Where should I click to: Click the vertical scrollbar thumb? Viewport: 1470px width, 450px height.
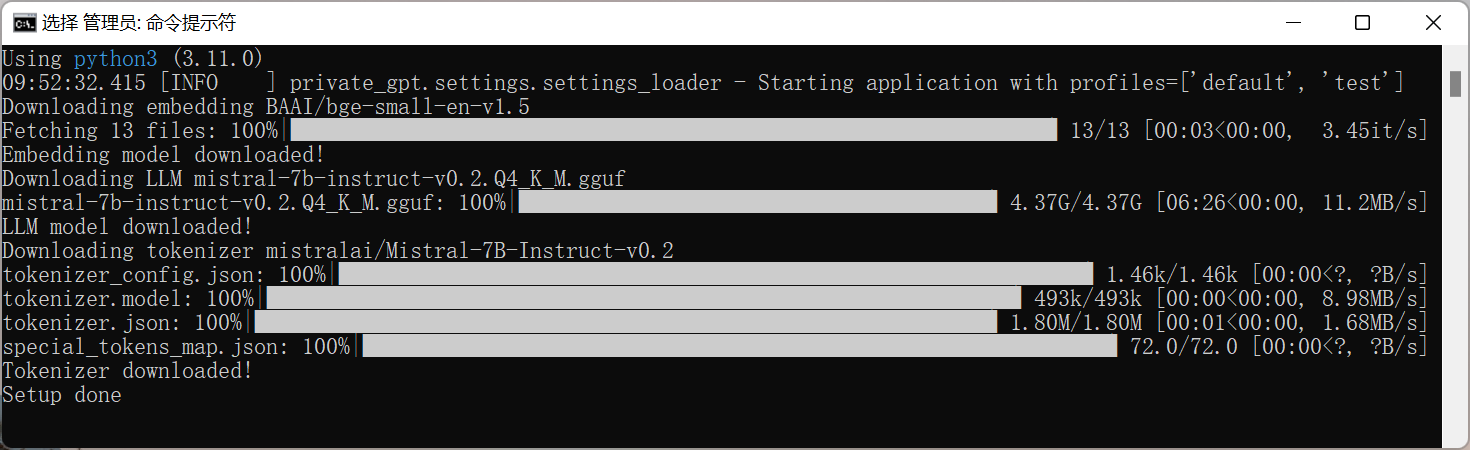click(x=1456, y=84)
